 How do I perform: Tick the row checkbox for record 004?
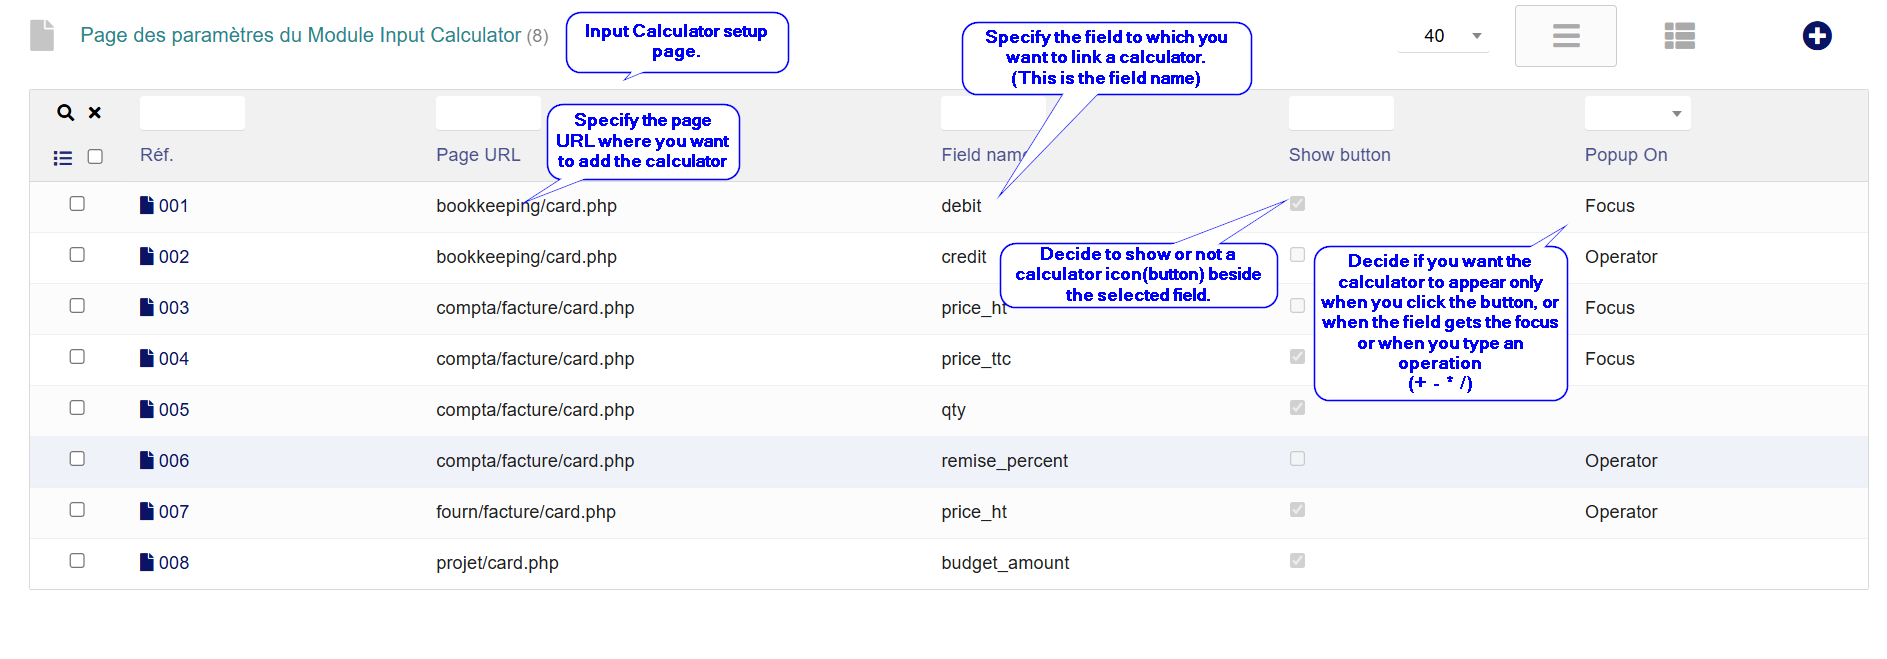tap(77, 357)
